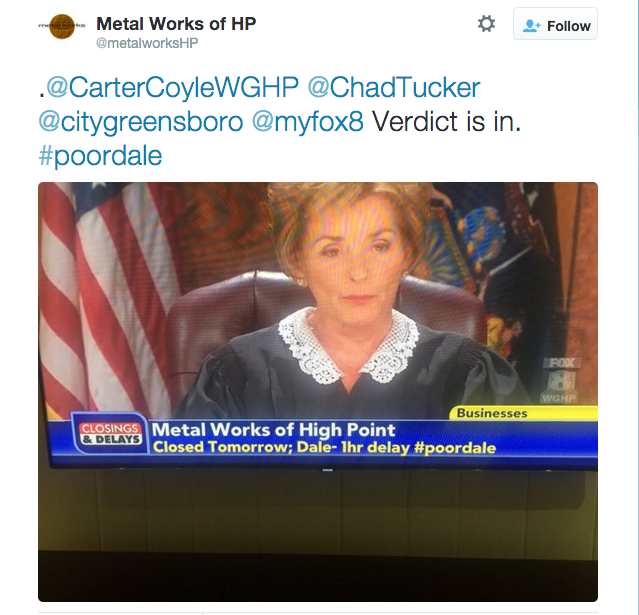Select the #poordale hashtag in the tweet
The height and width of the screenshot is (615, 639).
point(100,156)
